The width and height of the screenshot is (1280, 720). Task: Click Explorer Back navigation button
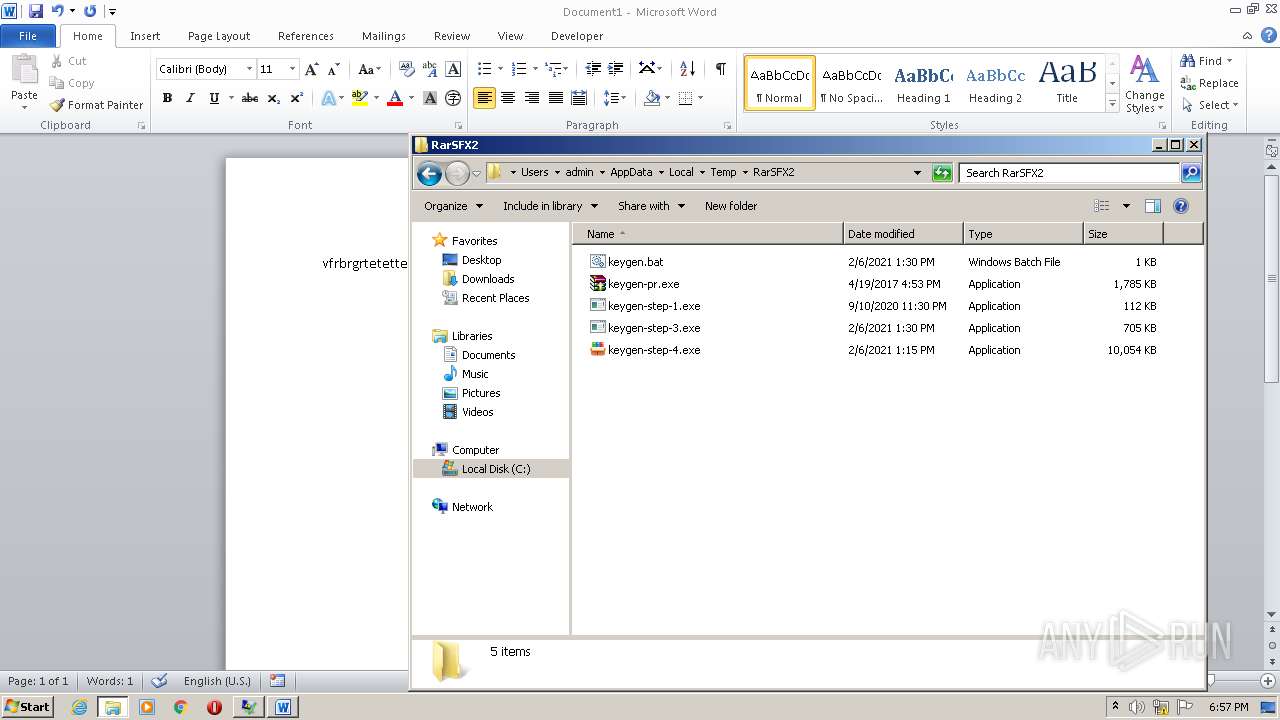[429, 173]
